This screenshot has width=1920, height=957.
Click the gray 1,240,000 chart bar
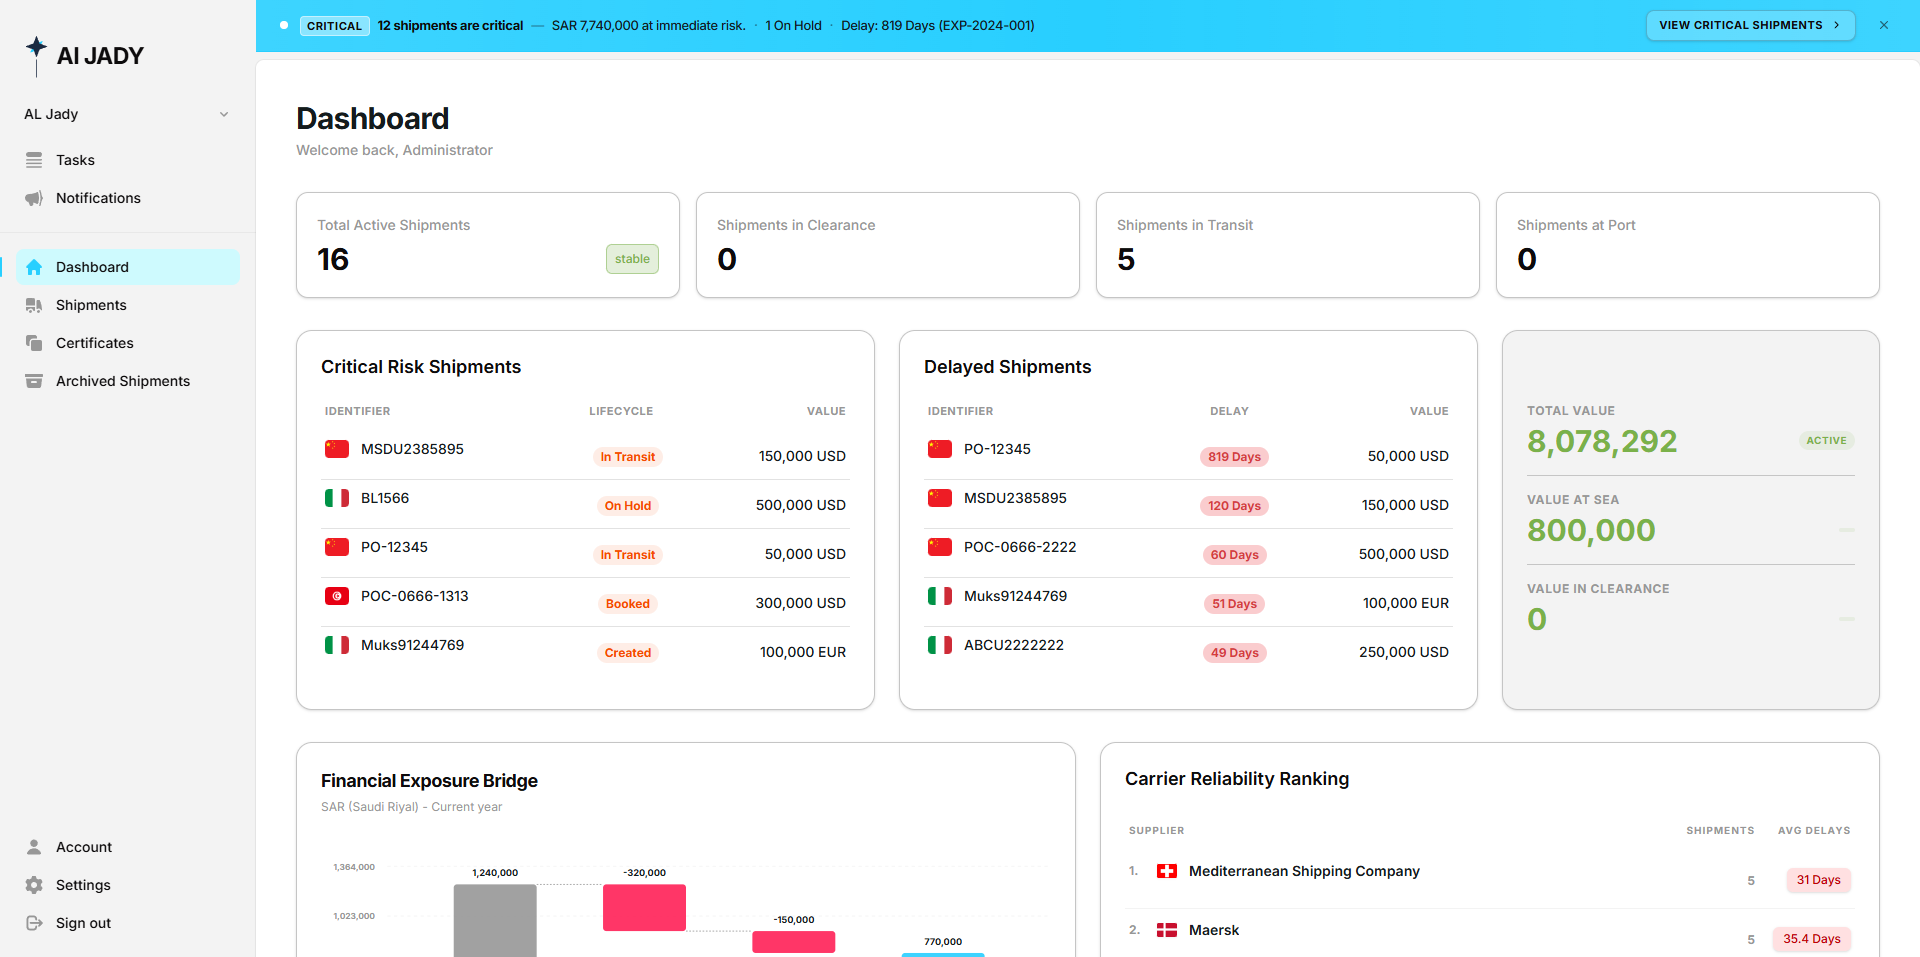[x=495, y=920]
